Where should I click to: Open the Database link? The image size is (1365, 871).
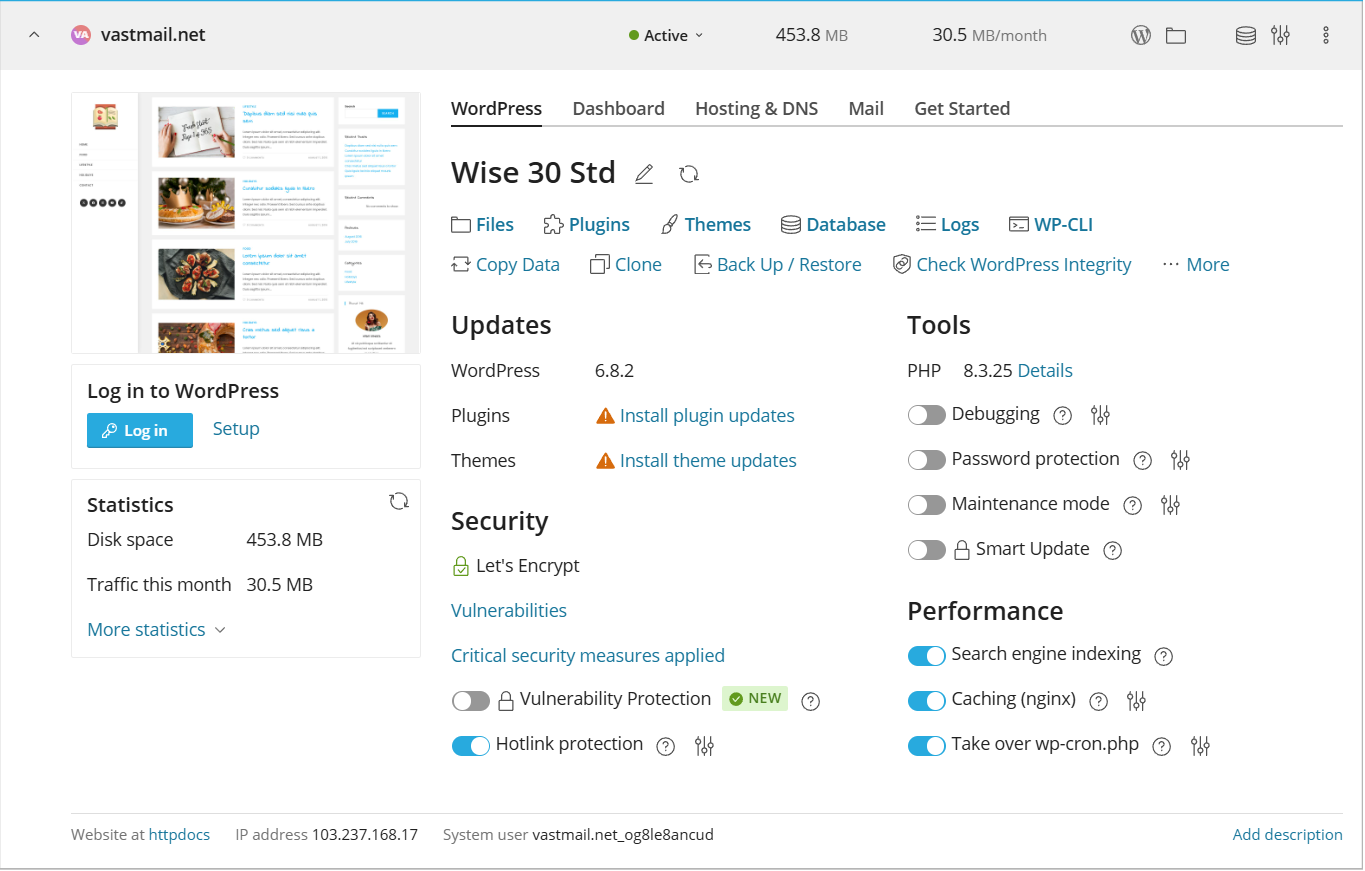click(x=833, y=225)
